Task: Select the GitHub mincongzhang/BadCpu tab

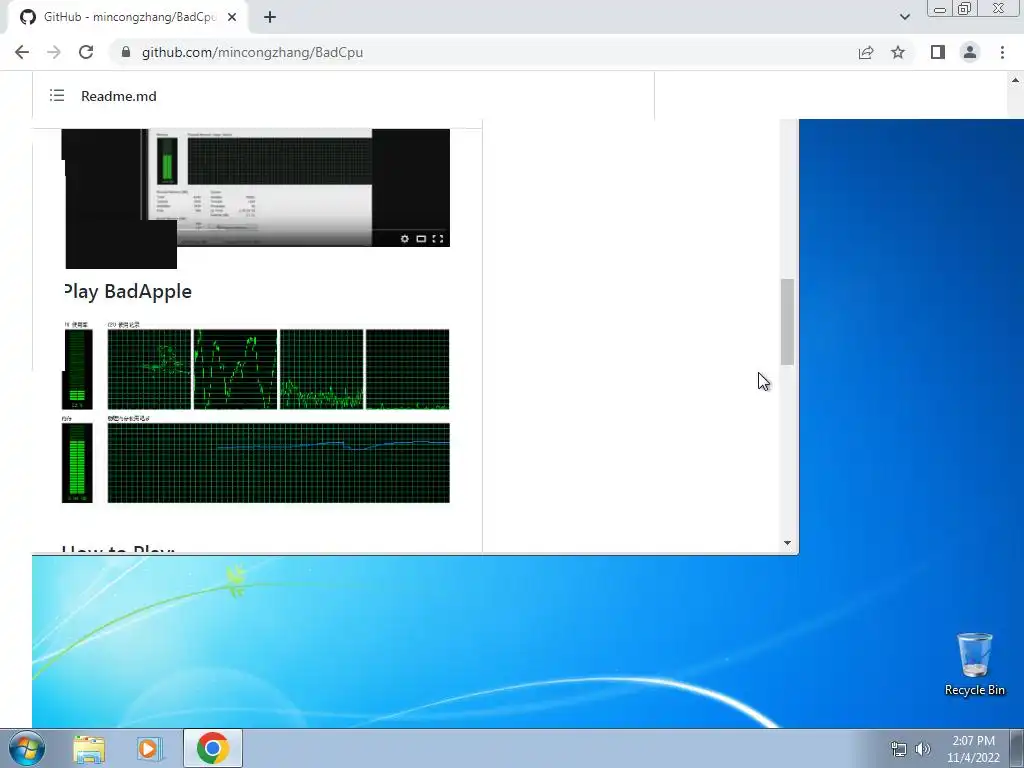Action: click(x=128, y=17)
